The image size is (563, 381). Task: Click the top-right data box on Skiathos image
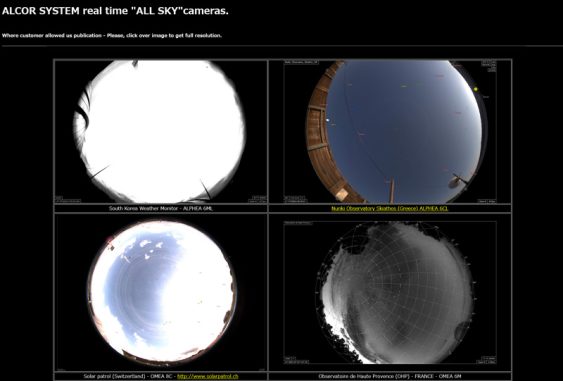489,67
